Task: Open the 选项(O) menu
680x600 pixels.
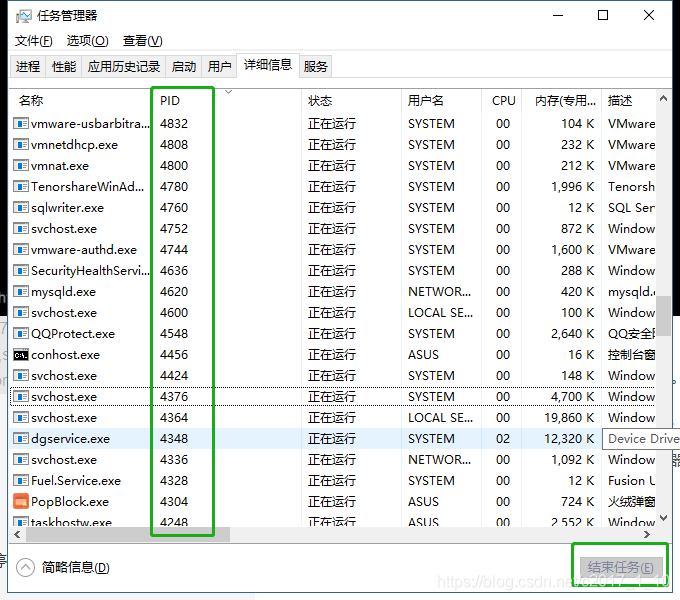Action: pos(88,41)
